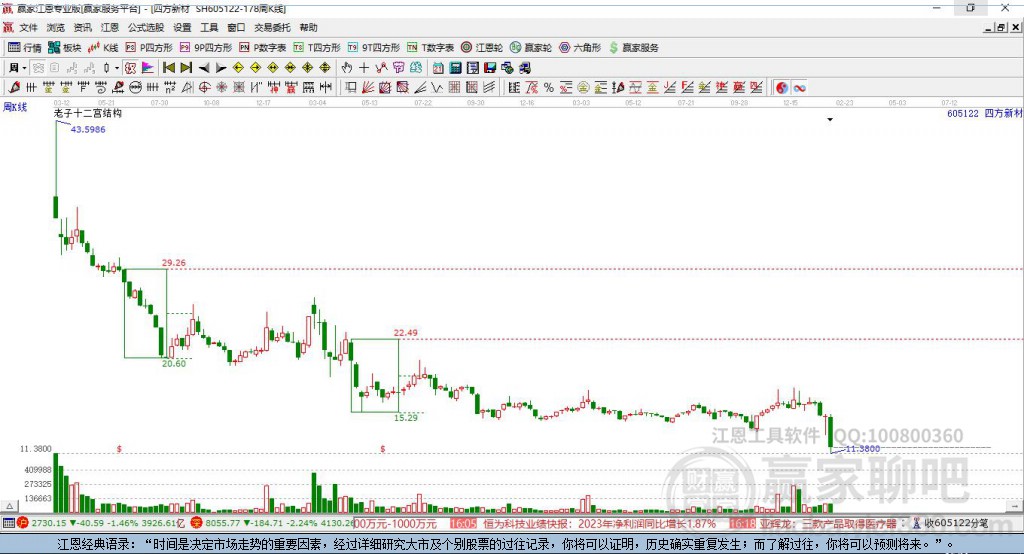Open the 江恩轮 Gann wheel
1024x554 pixels.
pos(482,48)
